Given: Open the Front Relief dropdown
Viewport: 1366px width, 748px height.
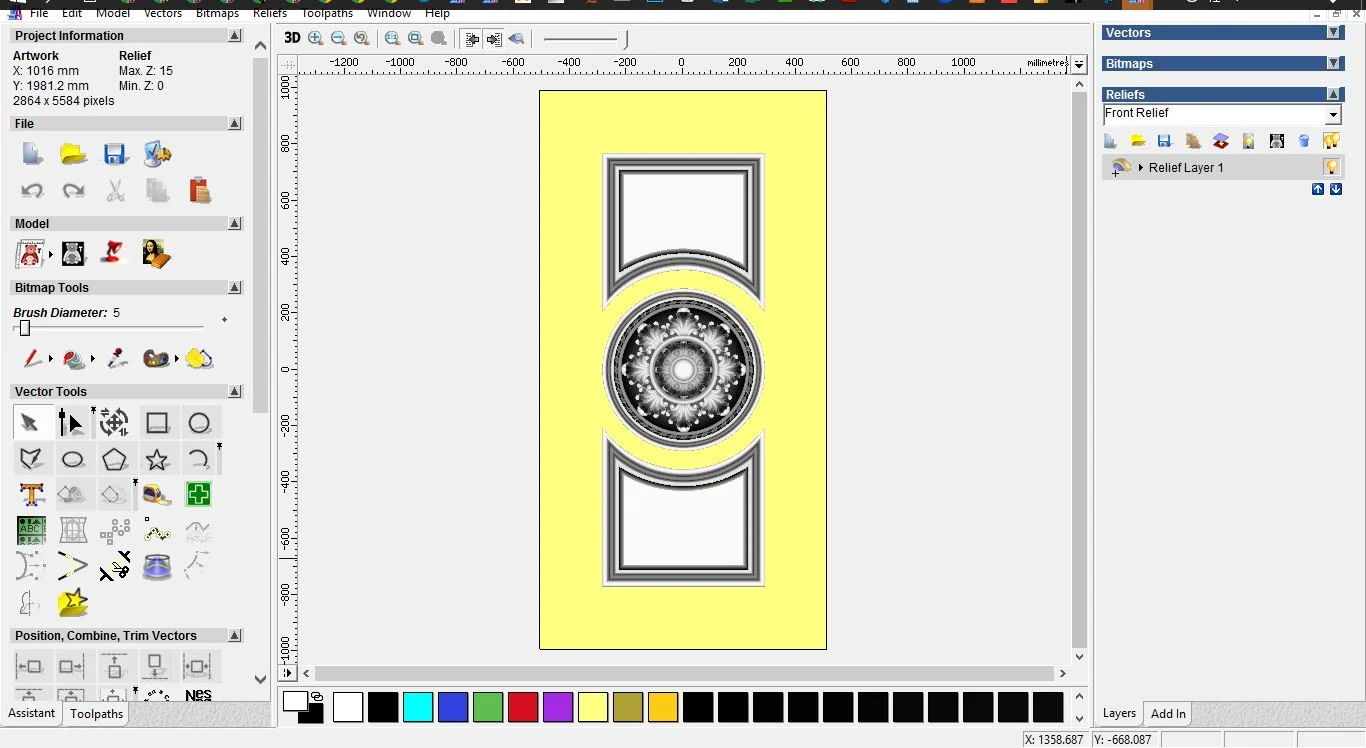Looking at the screenshot, I should tap(1332, 115).
